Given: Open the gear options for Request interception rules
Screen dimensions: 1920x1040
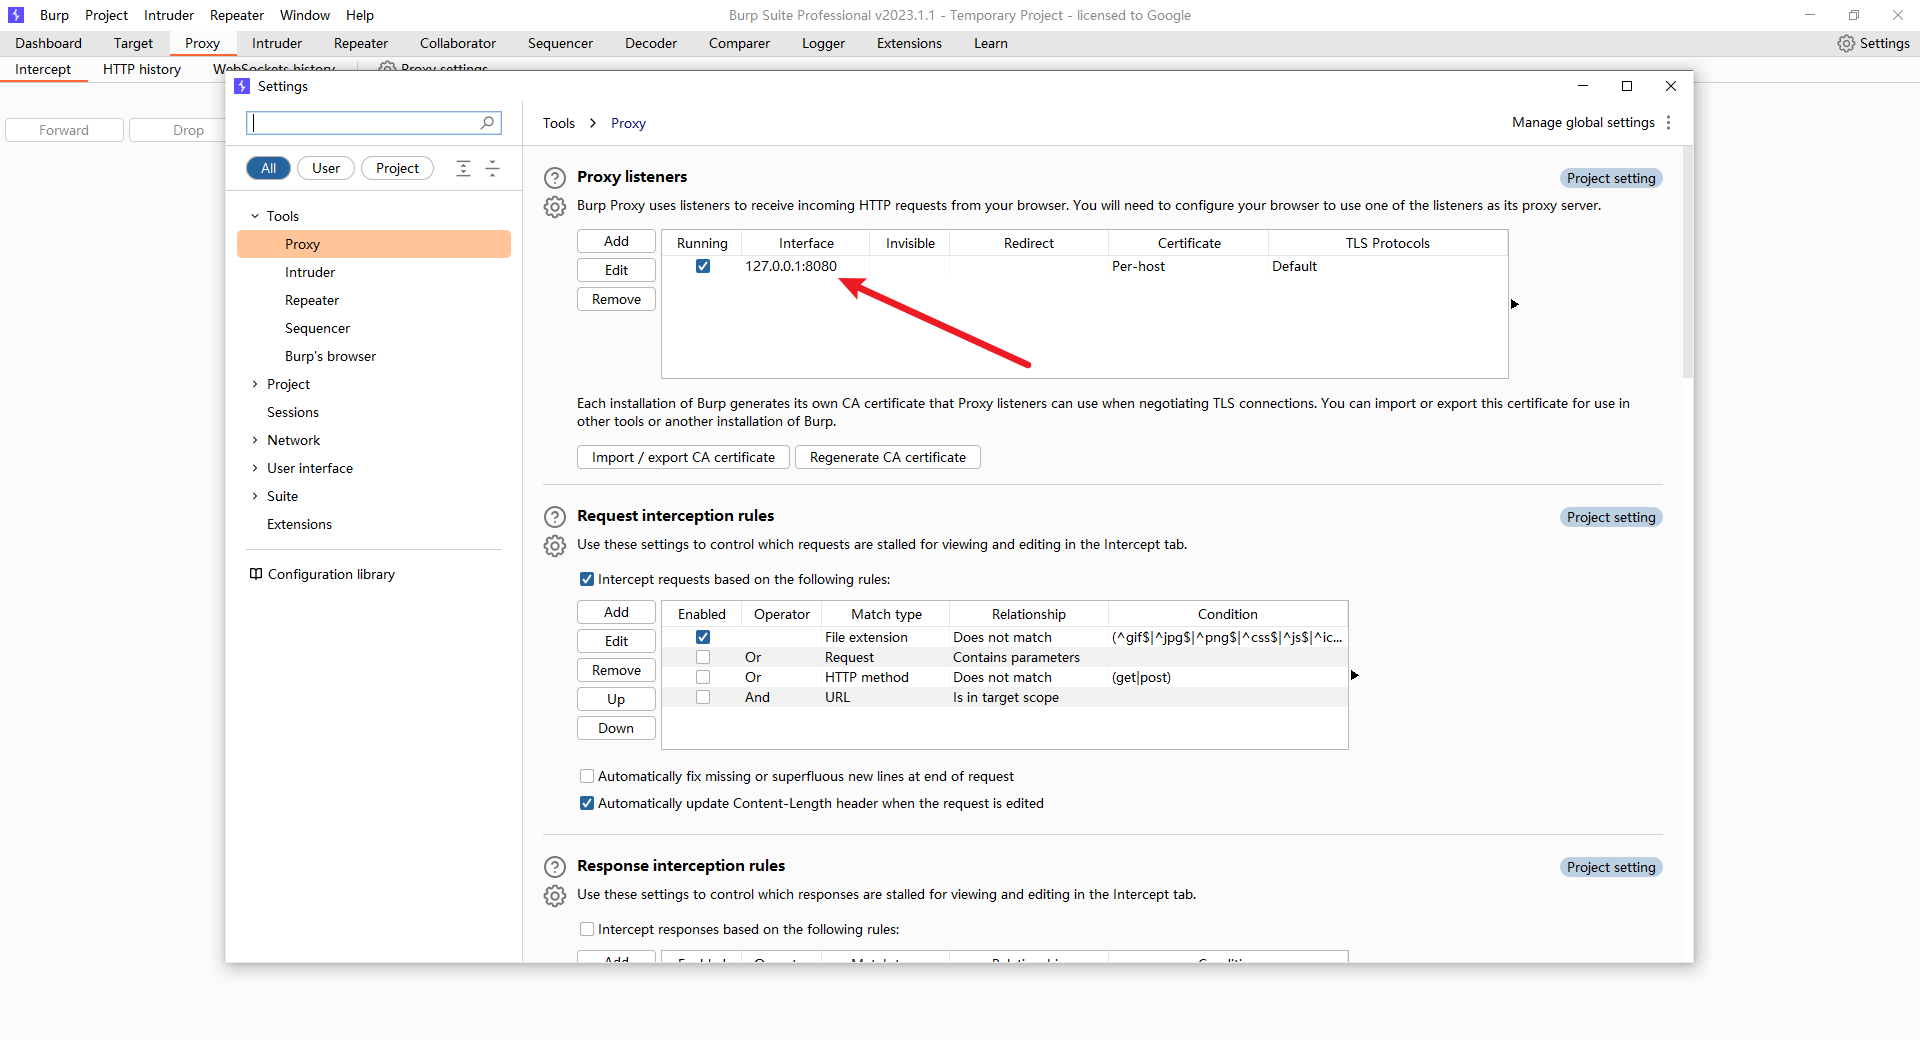Looking at the screenshot, I should 555,546.
